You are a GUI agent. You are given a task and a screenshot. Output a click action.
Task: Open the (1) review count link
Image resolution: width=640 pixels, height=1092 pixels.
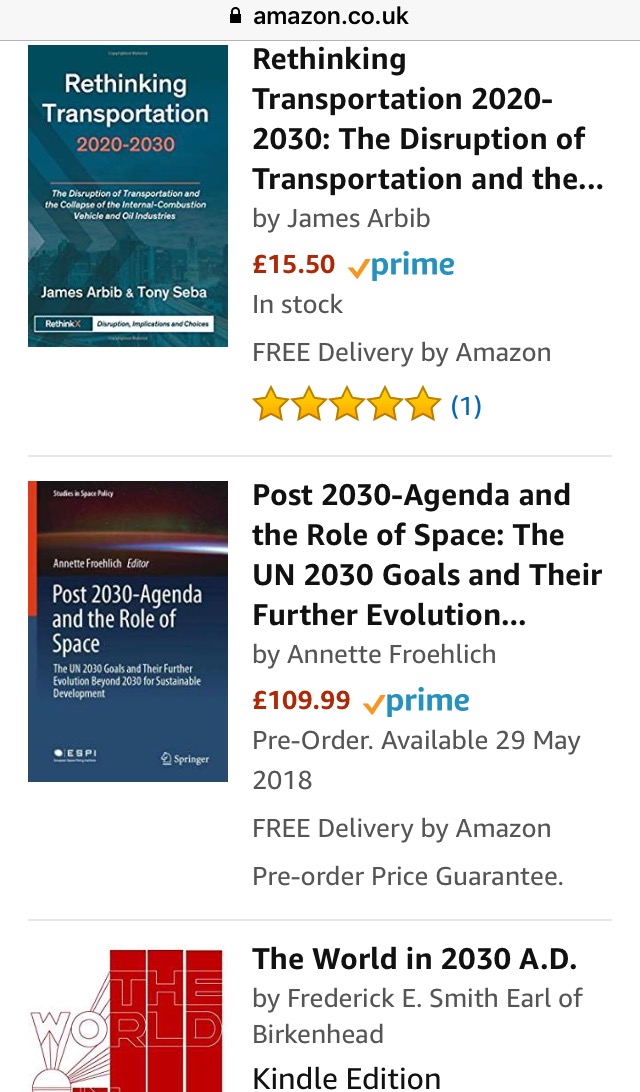466,405
